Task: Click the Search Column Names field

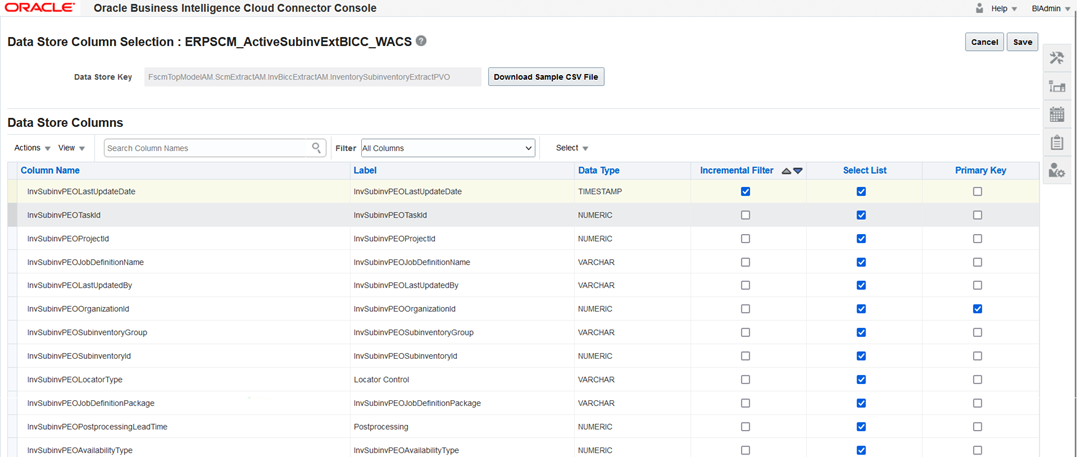Action: 205,148
